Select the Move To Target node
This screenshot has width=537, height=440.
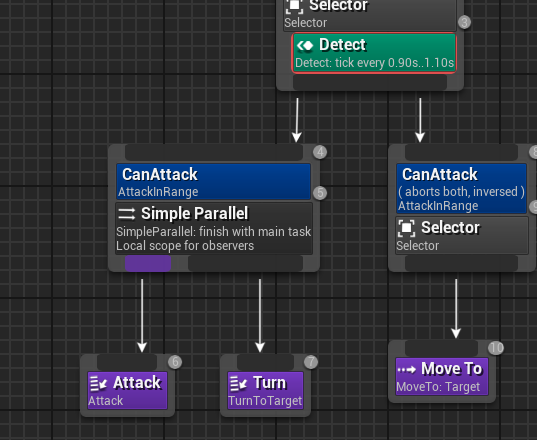(442, 376)
